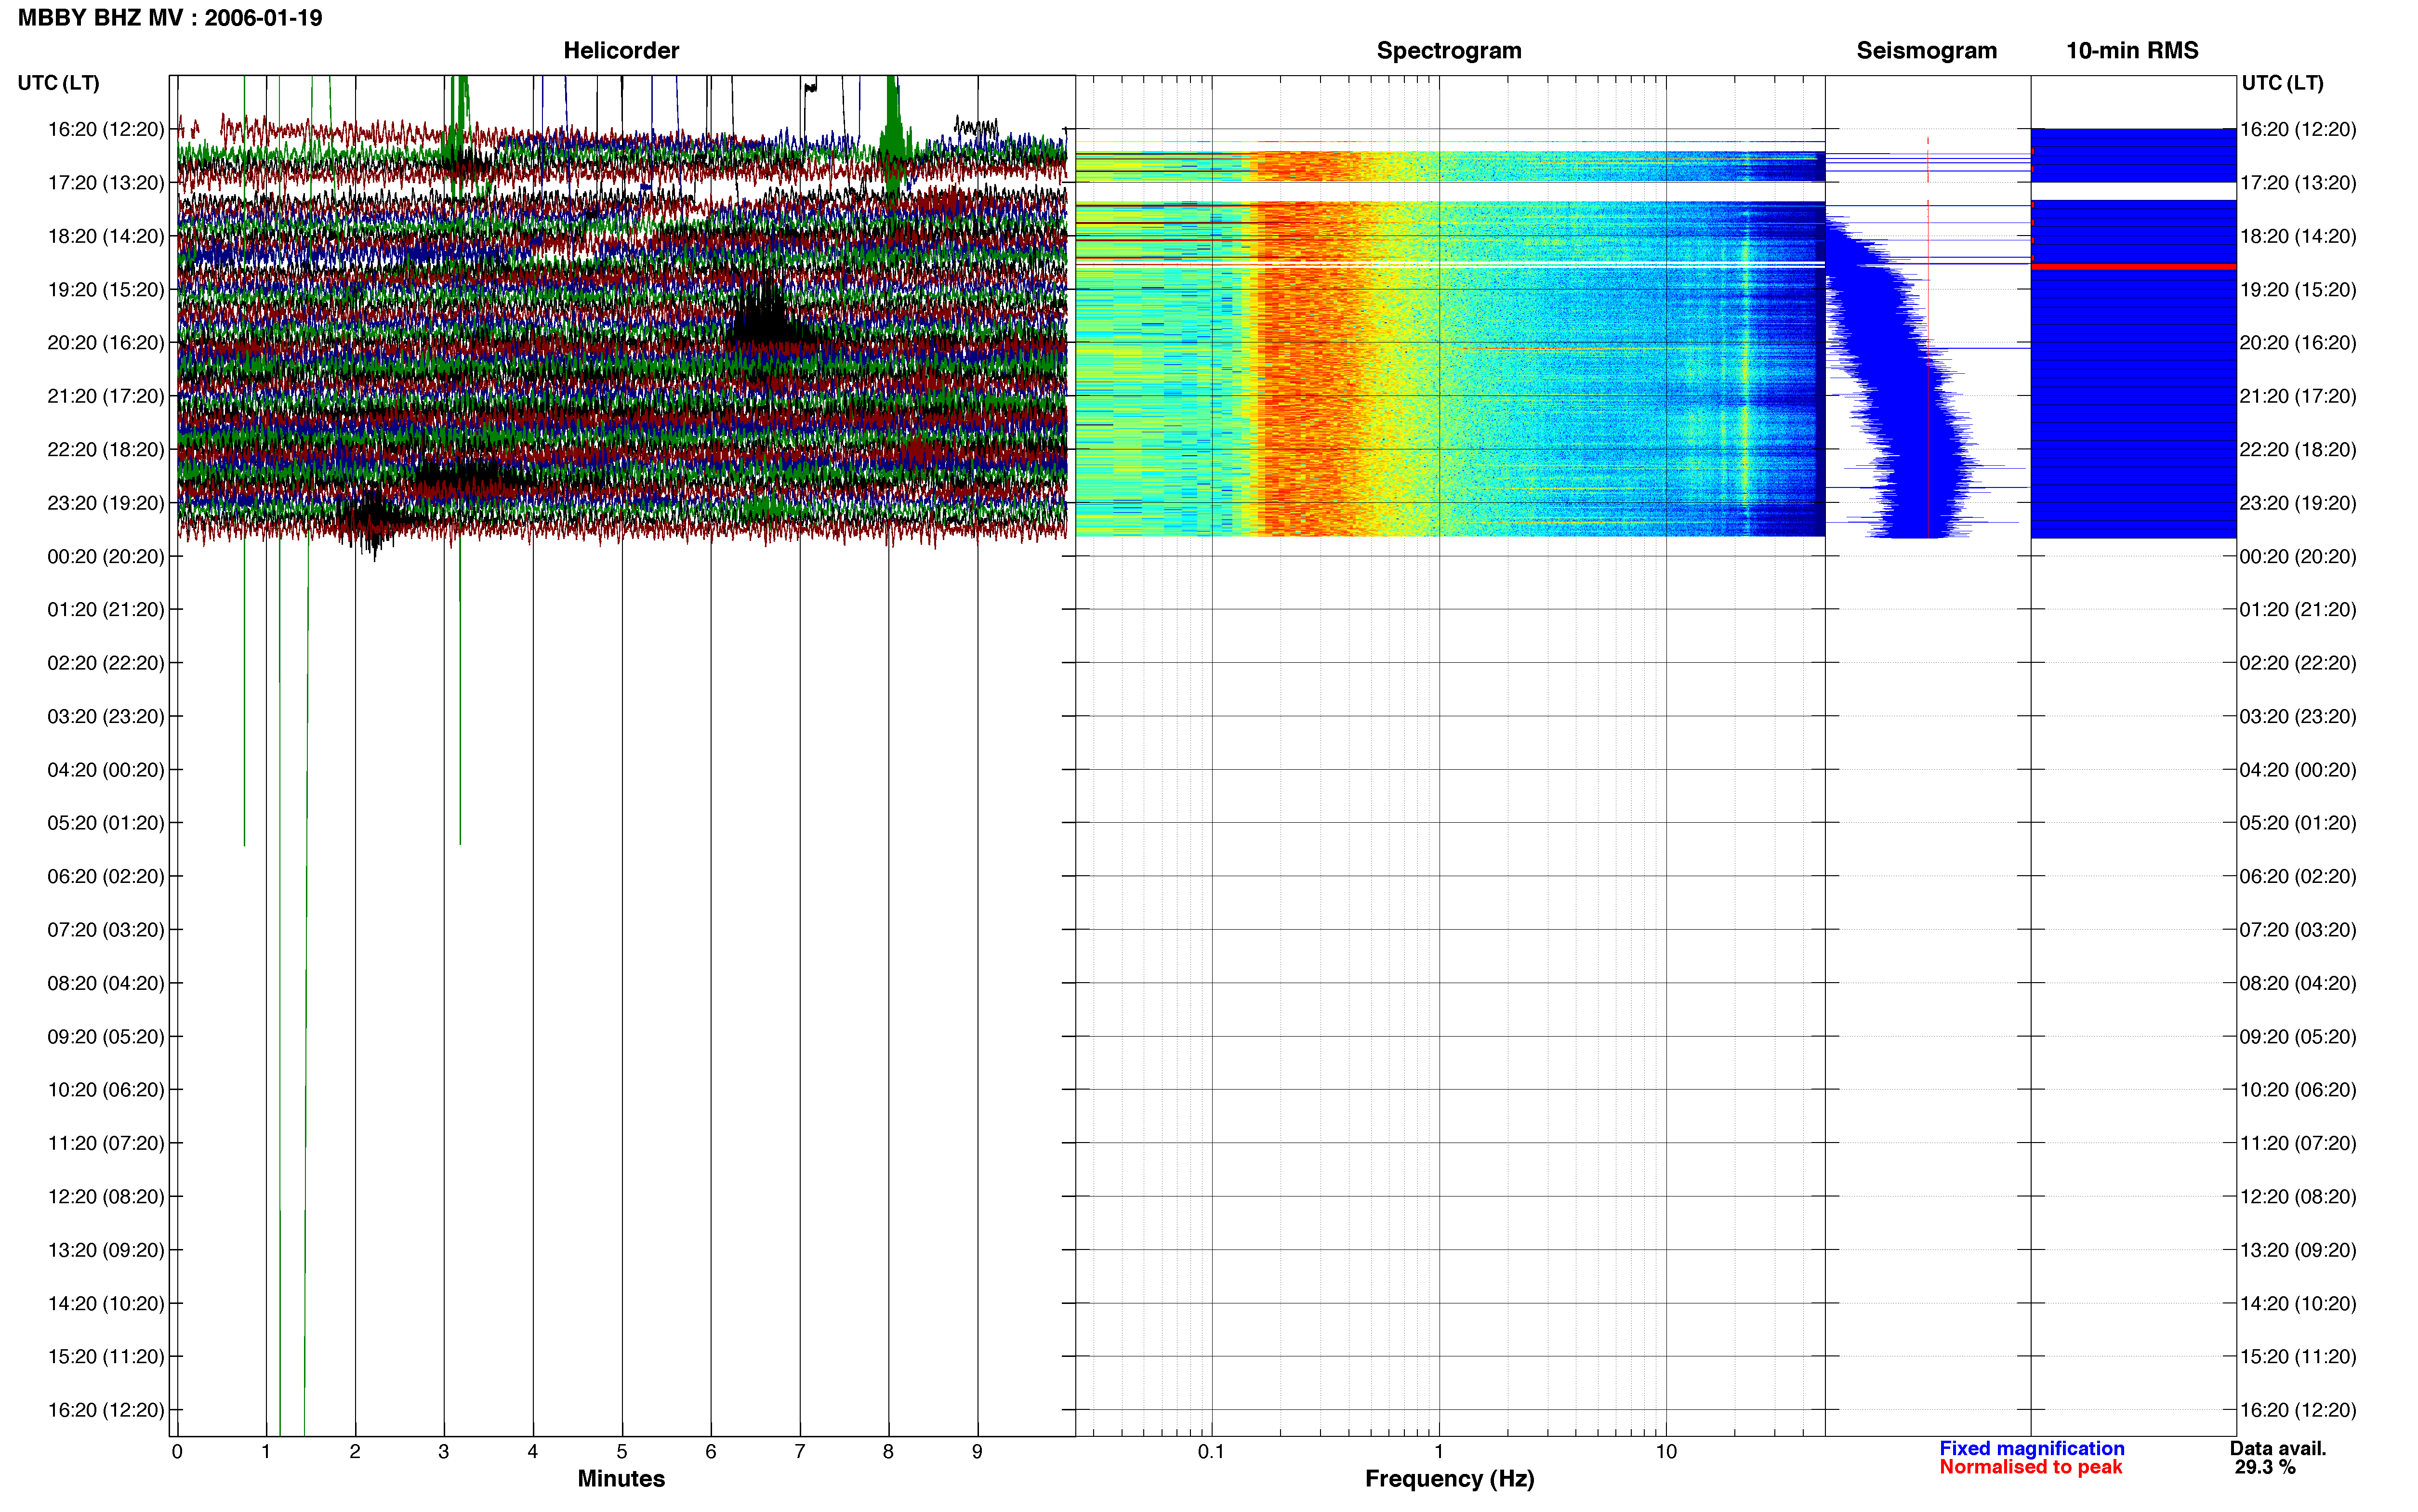The image size is (2418, 1512).
Task: Click left axis label '10:20 (06:20)'
Action: pyautogui.click(x=106, y=1089)
